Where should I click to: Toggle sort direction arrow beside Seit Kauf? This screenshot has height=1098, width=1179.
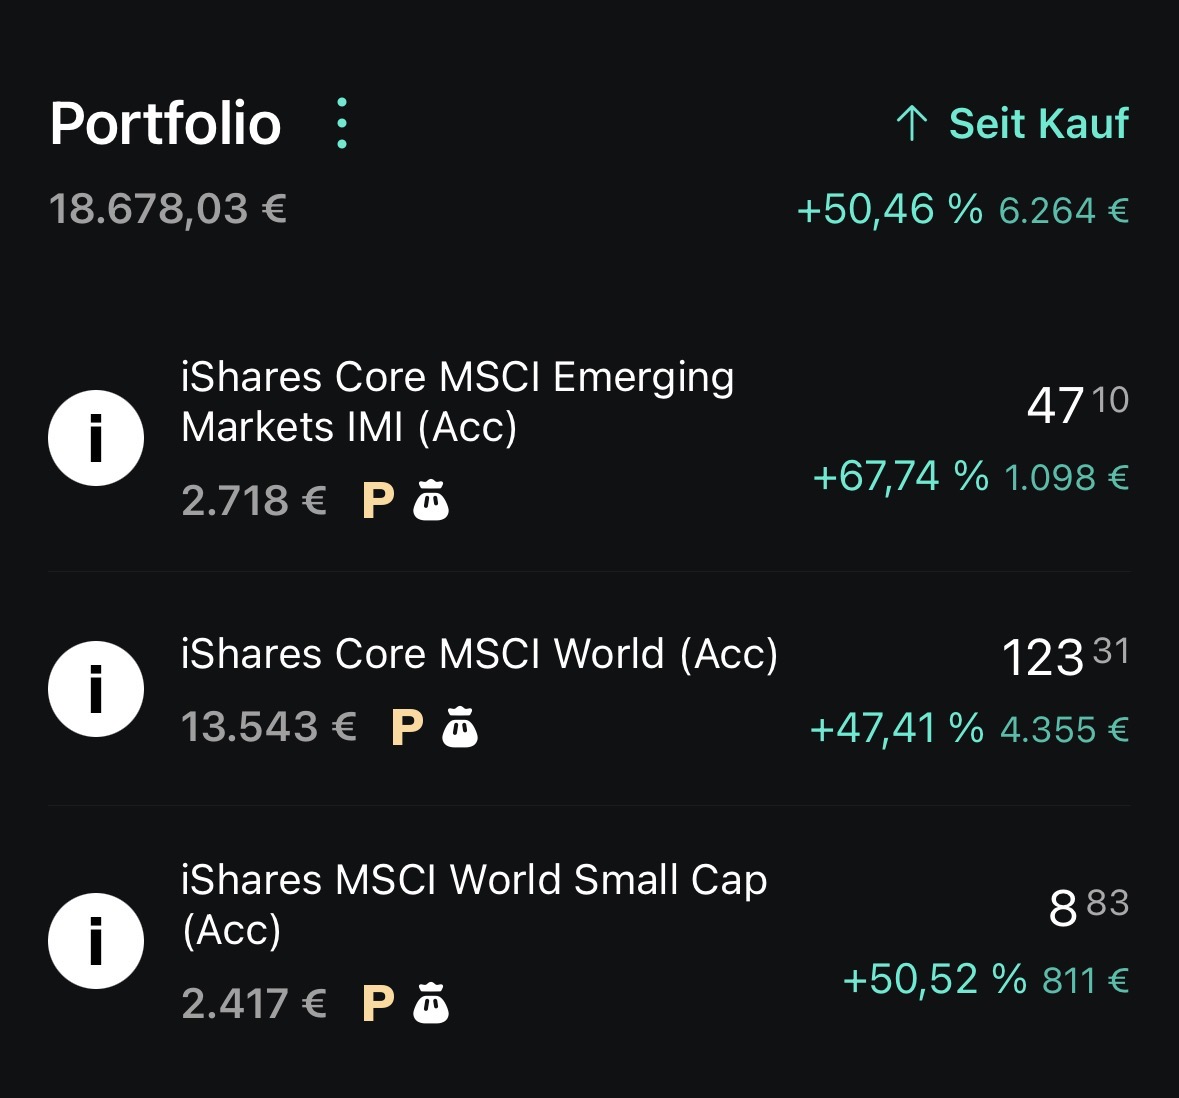coord(912,123)
